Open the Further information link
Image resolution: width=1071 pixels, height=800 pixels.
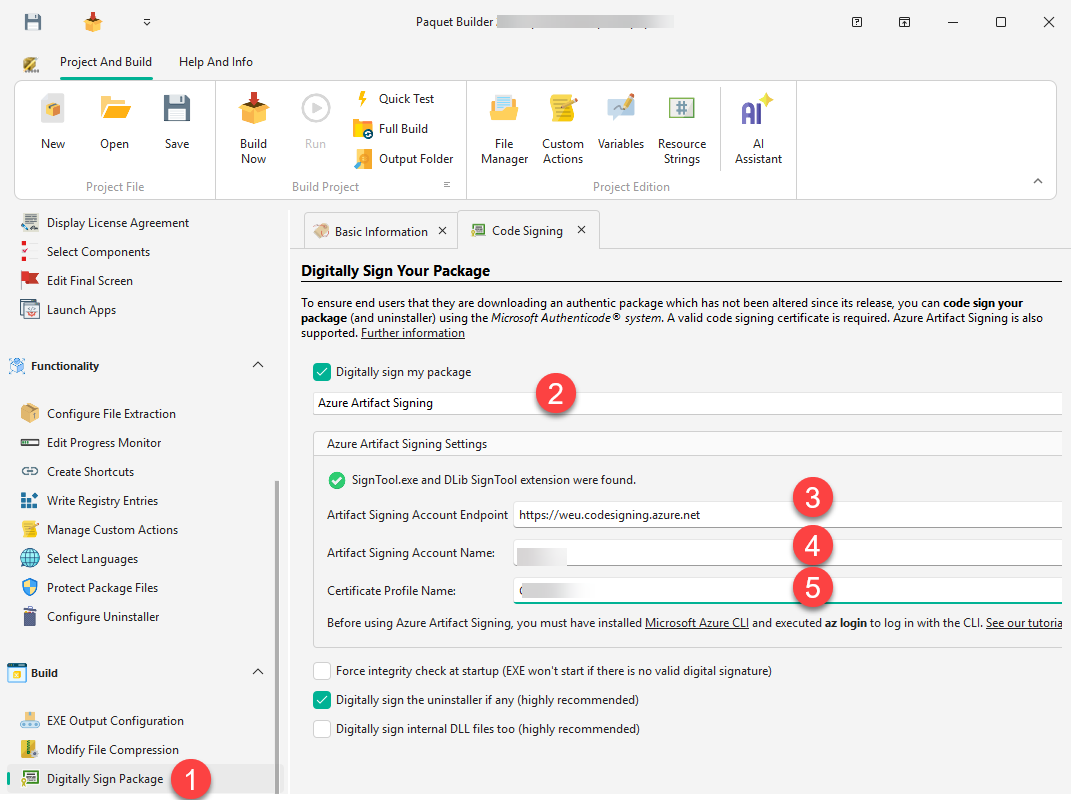pos(412,332)
